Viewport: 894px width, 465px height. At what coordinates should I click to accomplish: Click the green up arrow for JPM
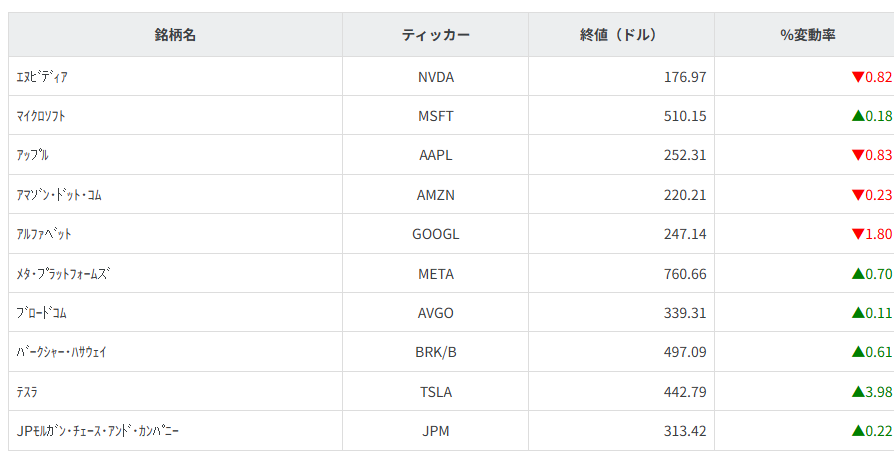[857, 431]
